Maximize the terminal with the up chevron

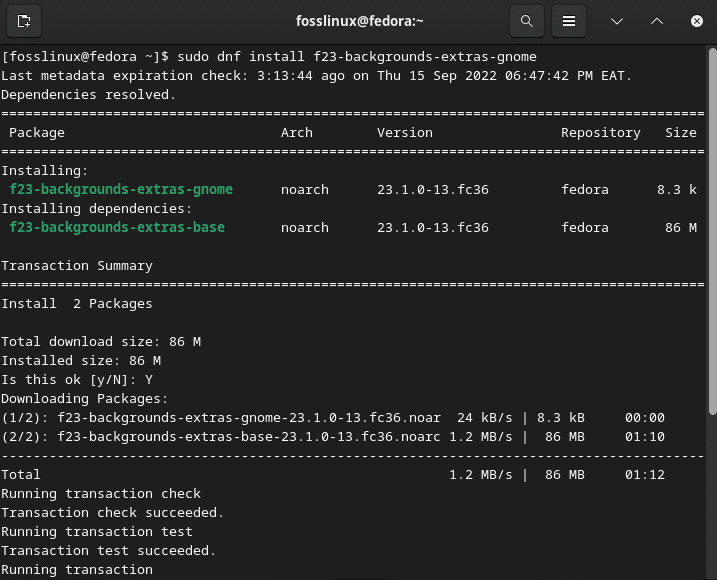pyautogui.click(x=657, y=21)
